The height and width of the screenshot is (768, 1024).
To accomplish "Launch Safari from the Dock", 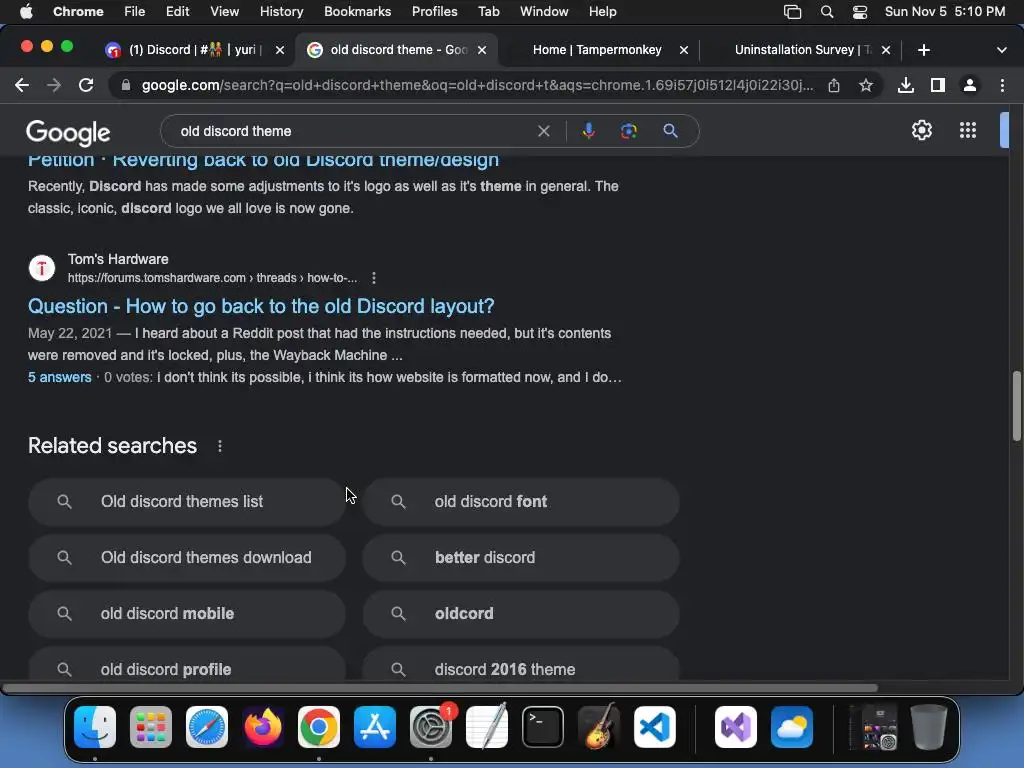I will tap(207, 727).
